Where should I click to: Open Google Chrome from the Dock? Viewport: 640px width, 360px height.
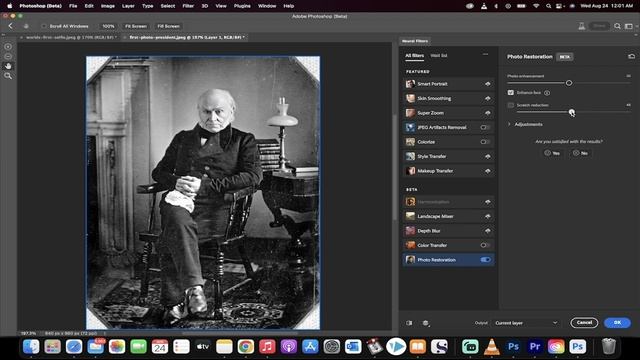(x=245, y=347)
